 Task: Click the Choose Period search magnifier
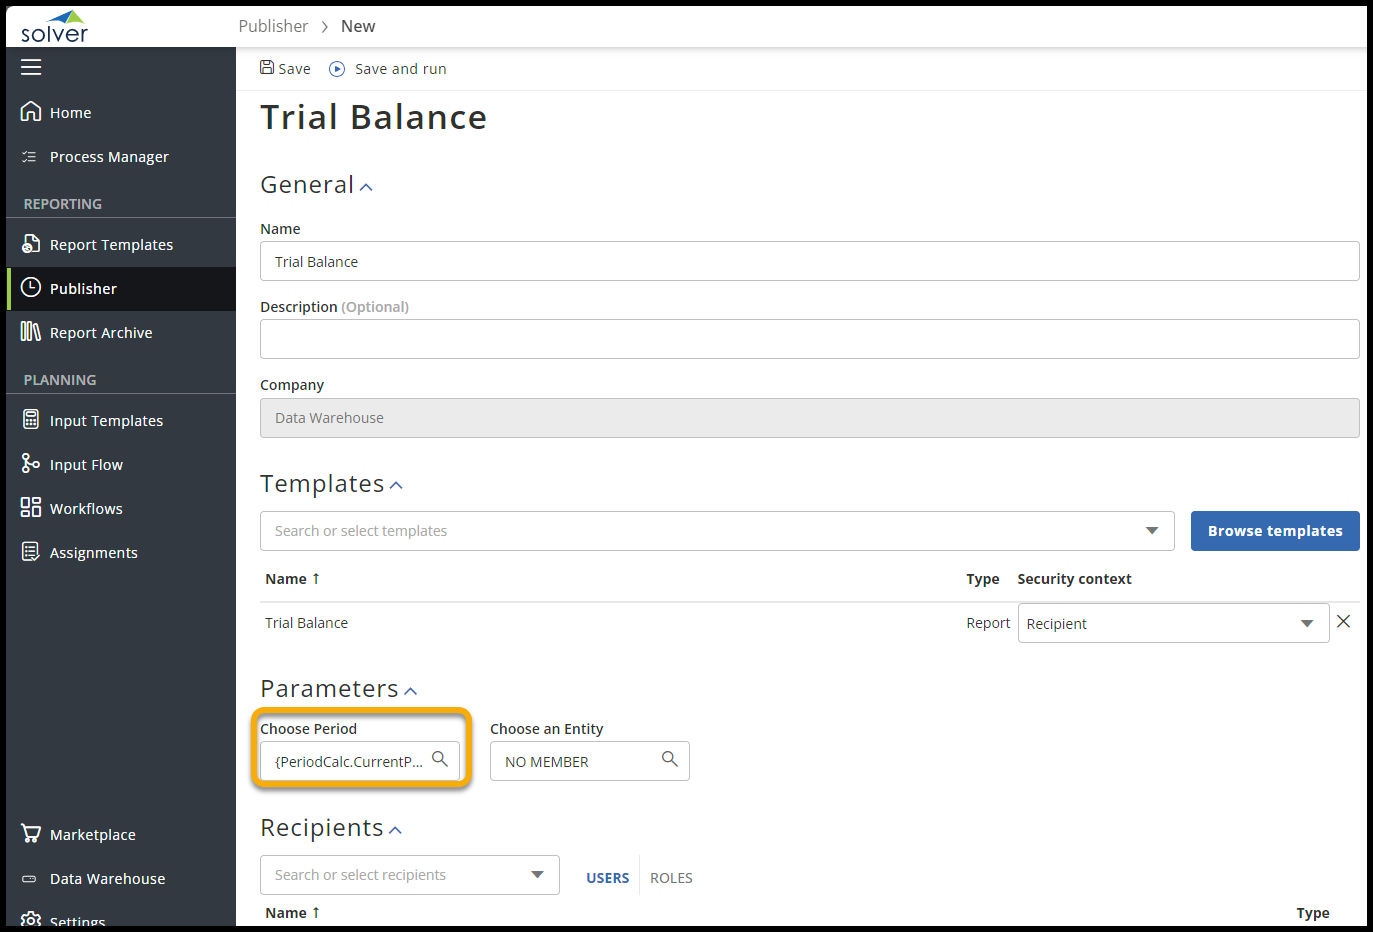click(440, 759)
